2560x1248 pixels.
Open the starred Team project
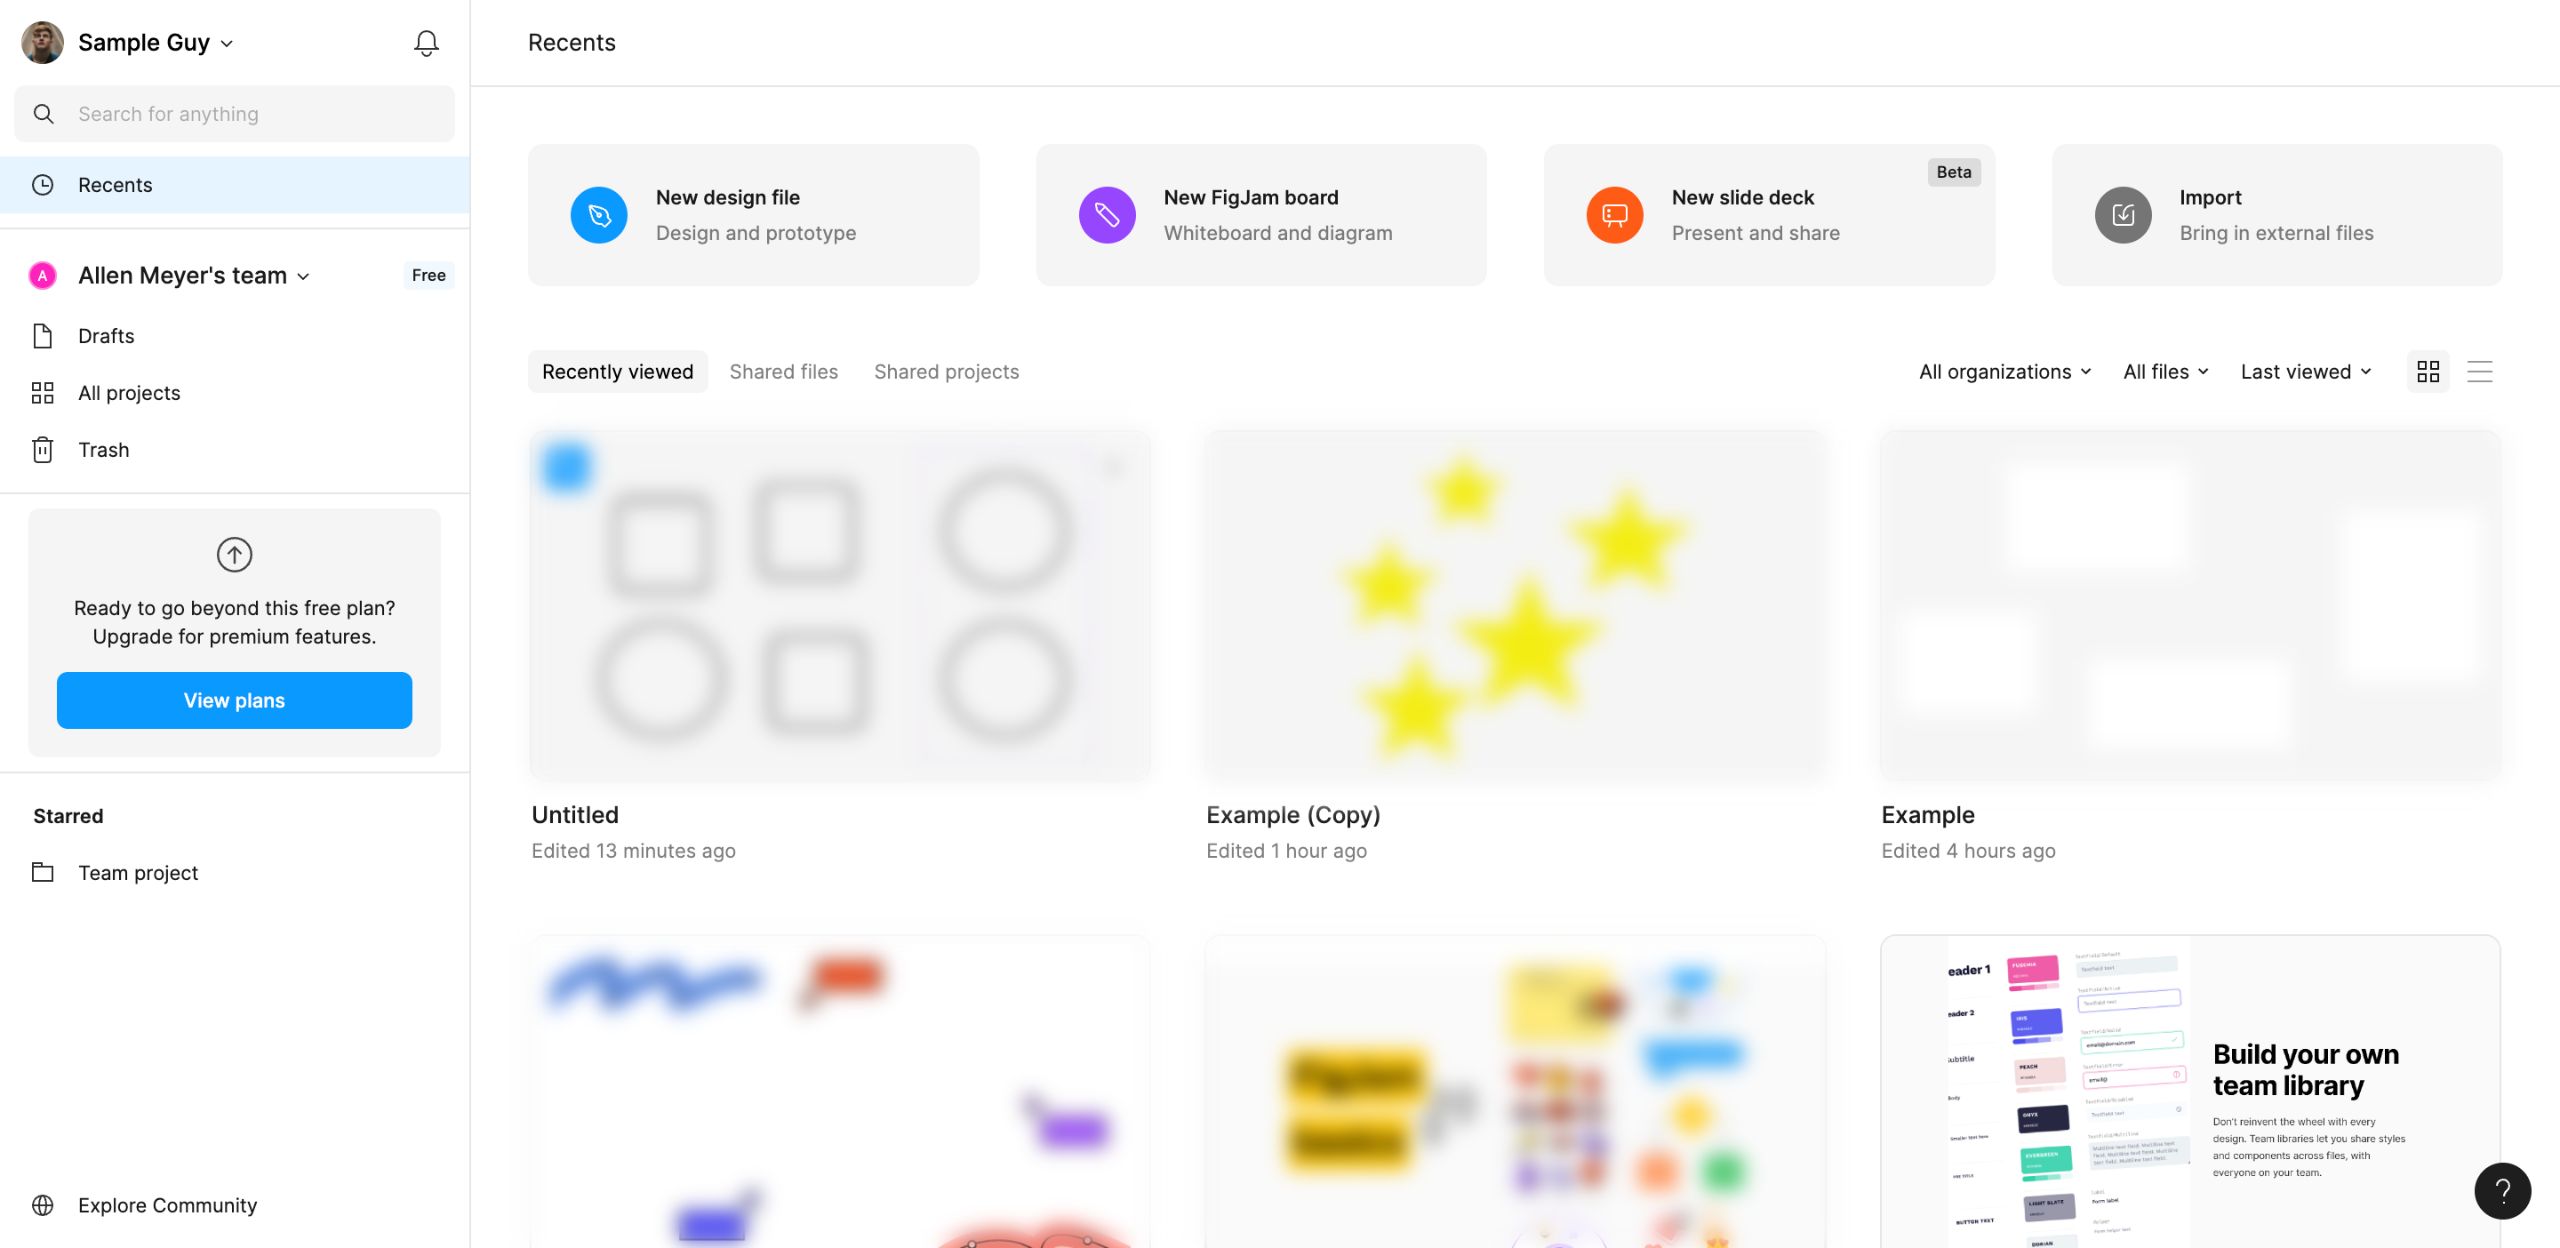click(138, 873)
